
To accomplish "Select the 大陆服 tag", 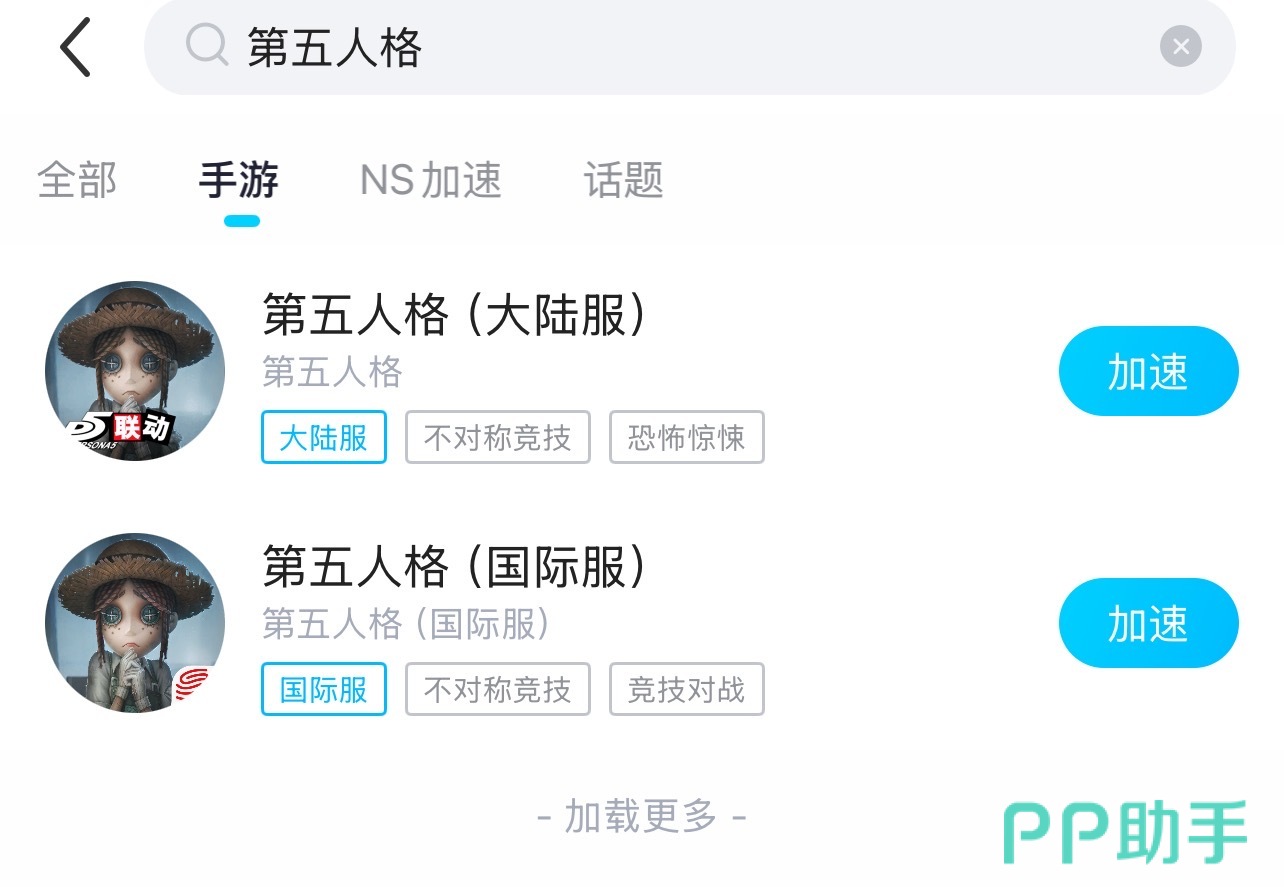I will pyautogui.click(x=324, y=437).
